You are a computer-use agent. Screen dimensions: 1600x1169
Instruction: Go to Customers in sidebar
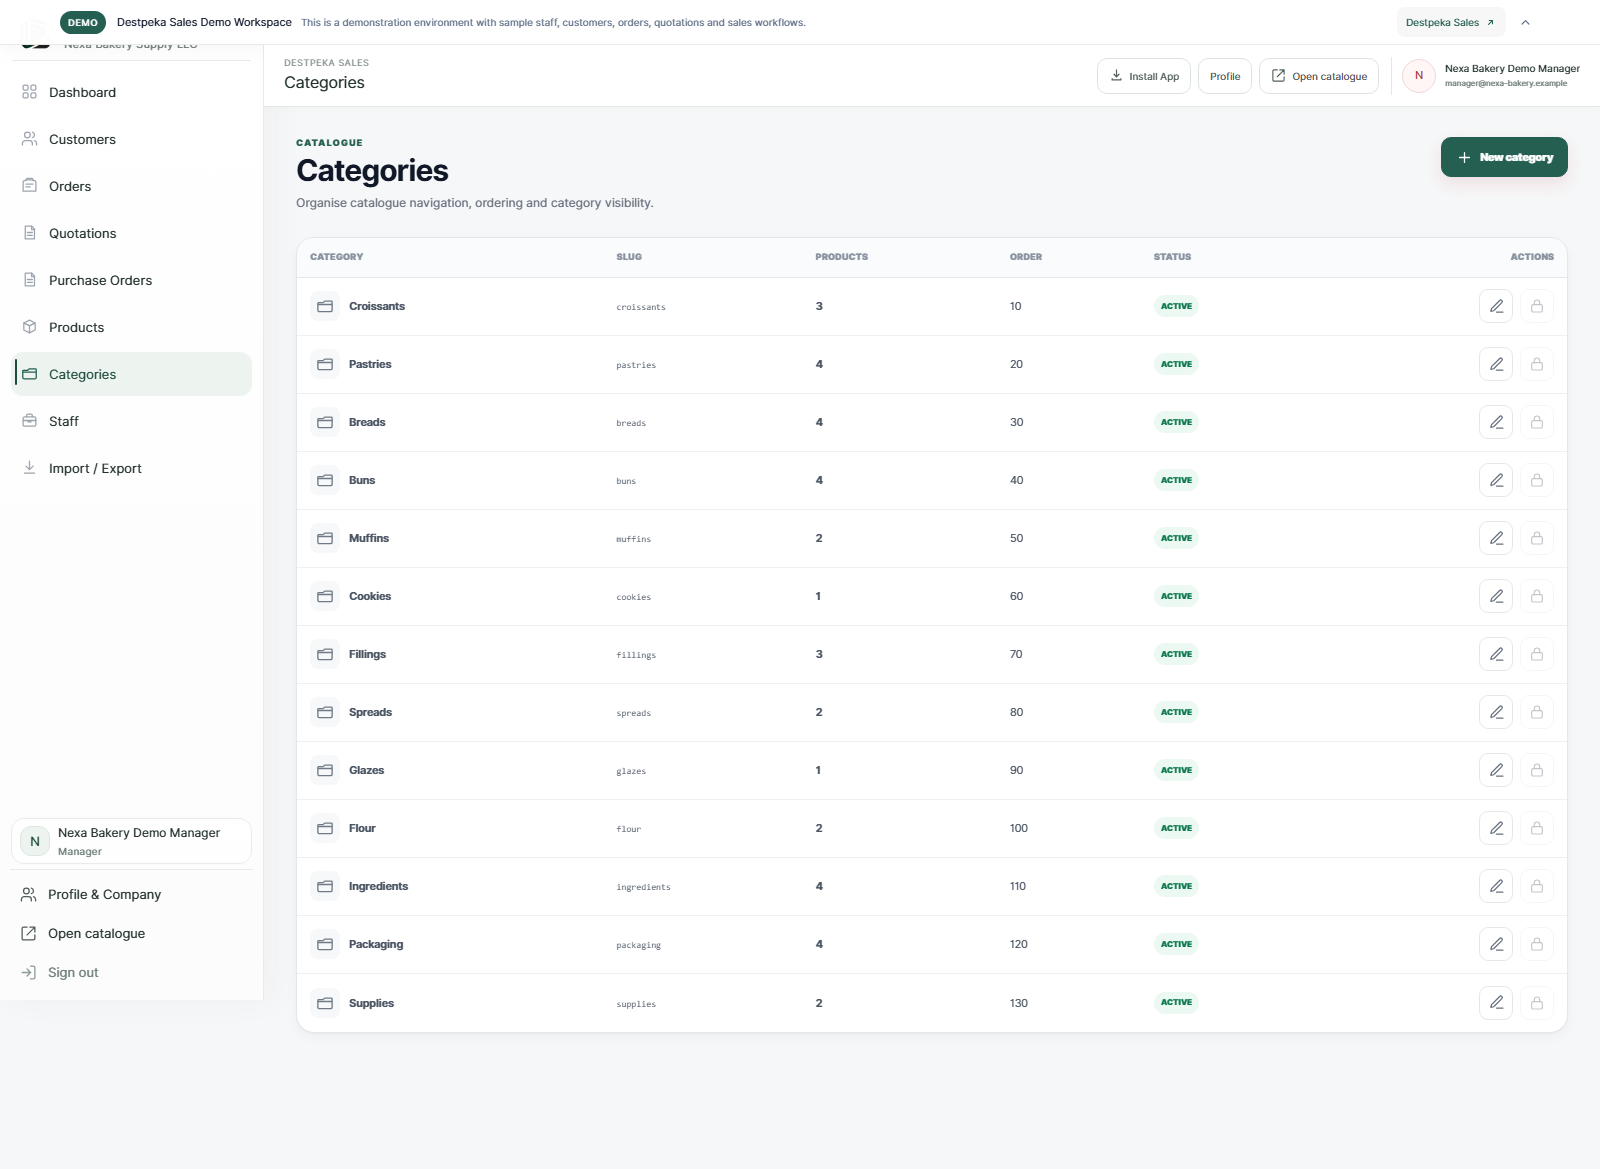point(131,139)
